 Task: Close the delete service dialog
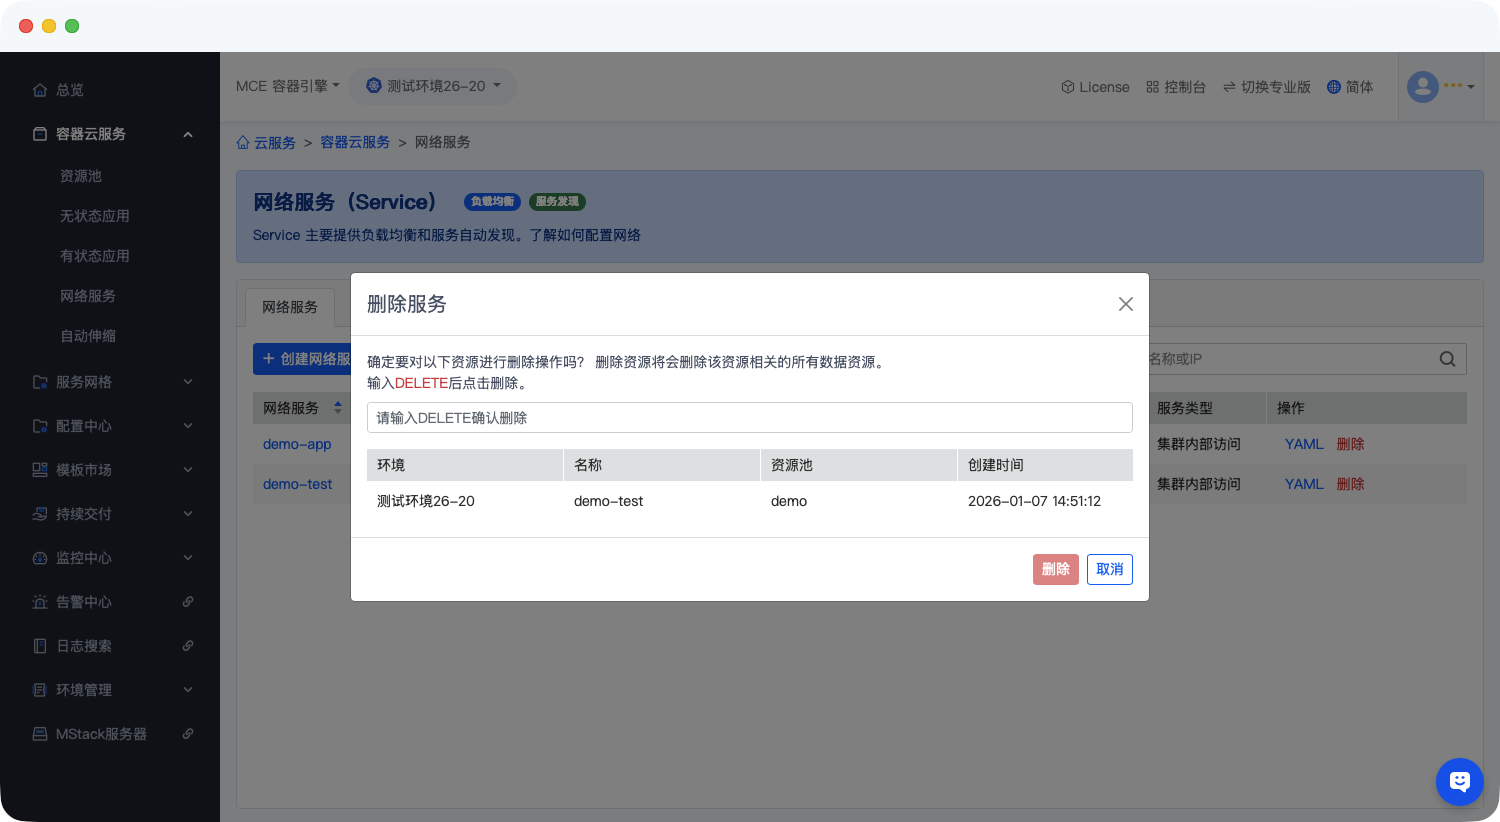pos(1125,304)
